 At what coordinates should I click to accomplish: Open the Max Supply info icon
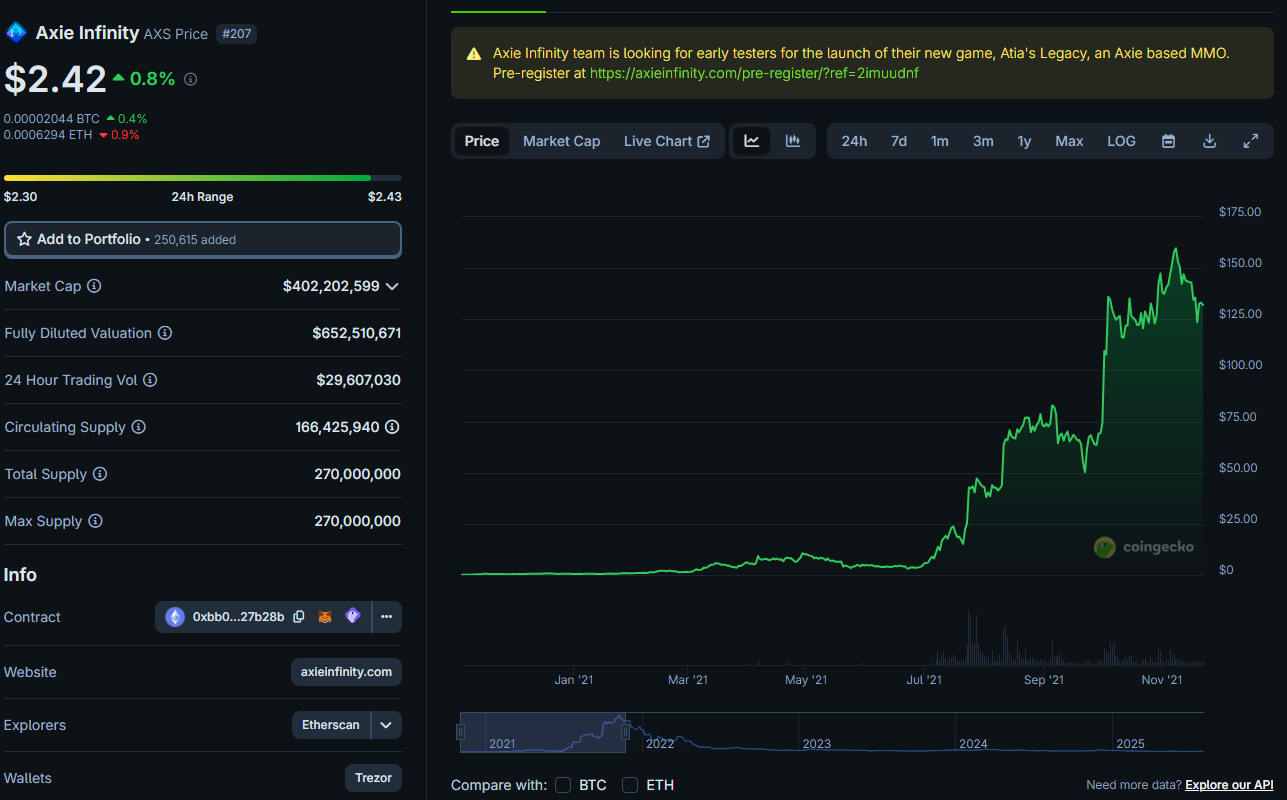(x=95, y=521)
